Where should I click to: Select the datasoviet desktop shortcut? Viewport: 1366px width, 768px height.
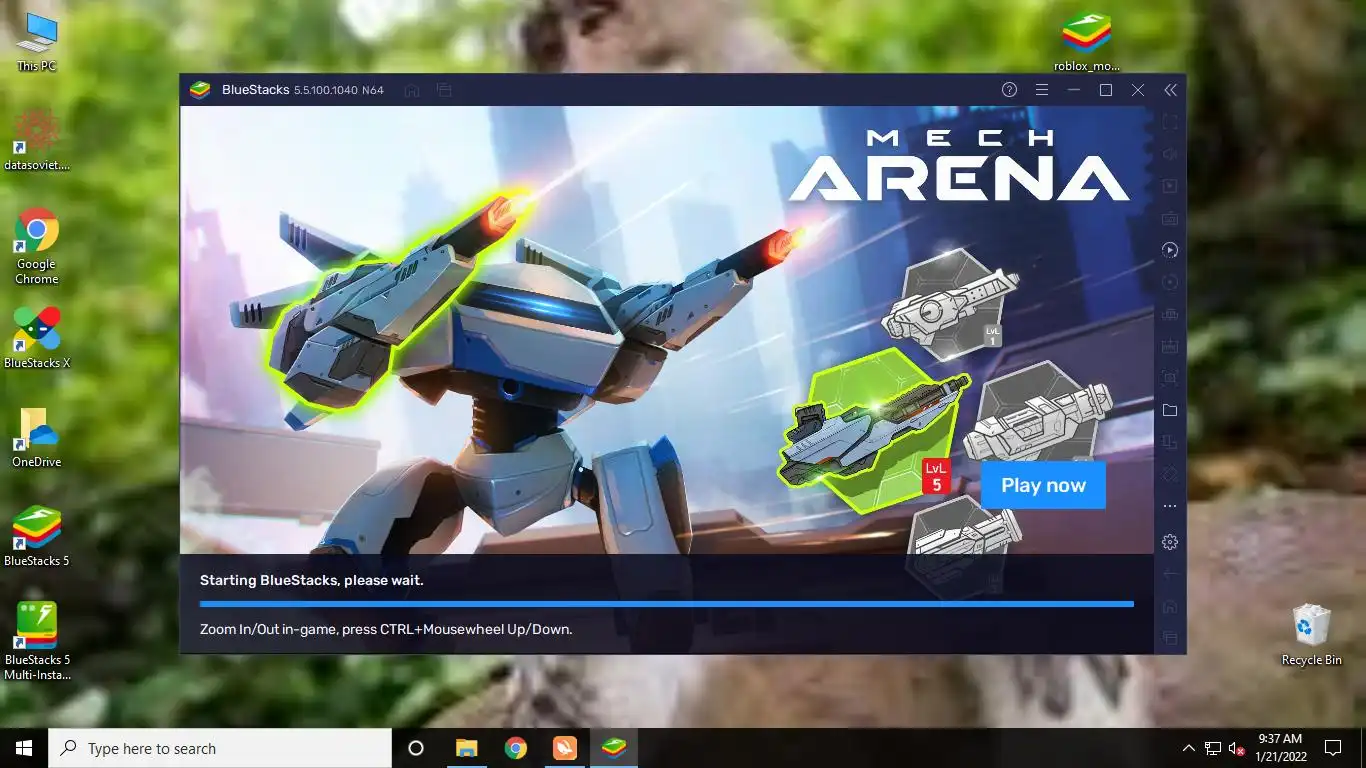(37, 140)
